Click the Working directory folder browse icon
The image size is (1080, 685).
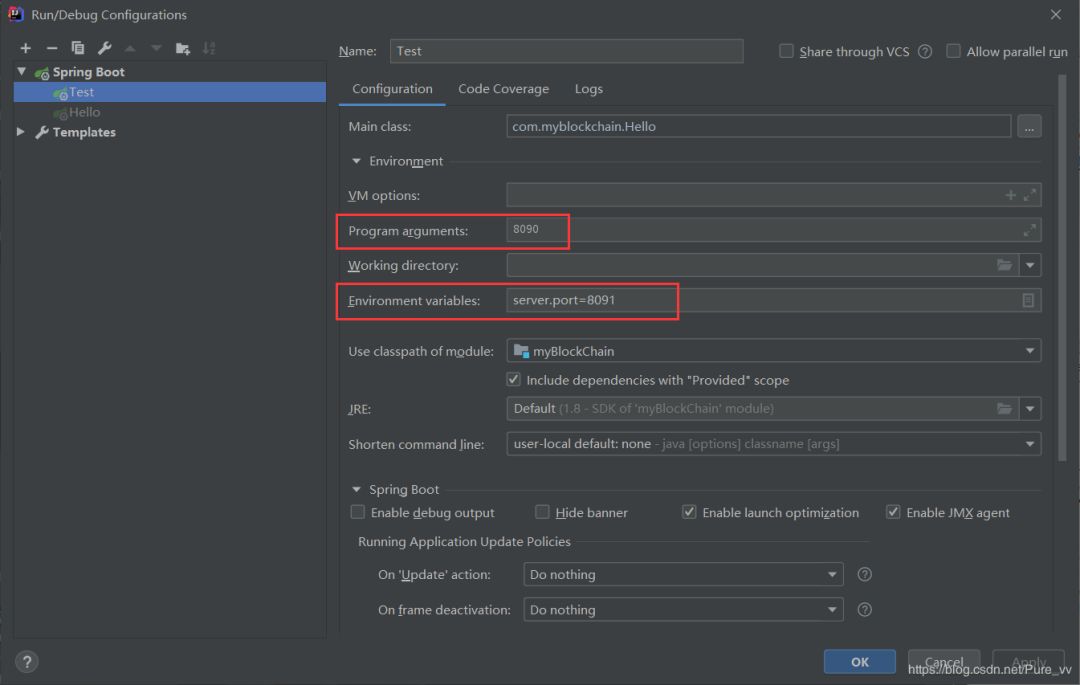pyautogui.click(x=1004, y=265)
